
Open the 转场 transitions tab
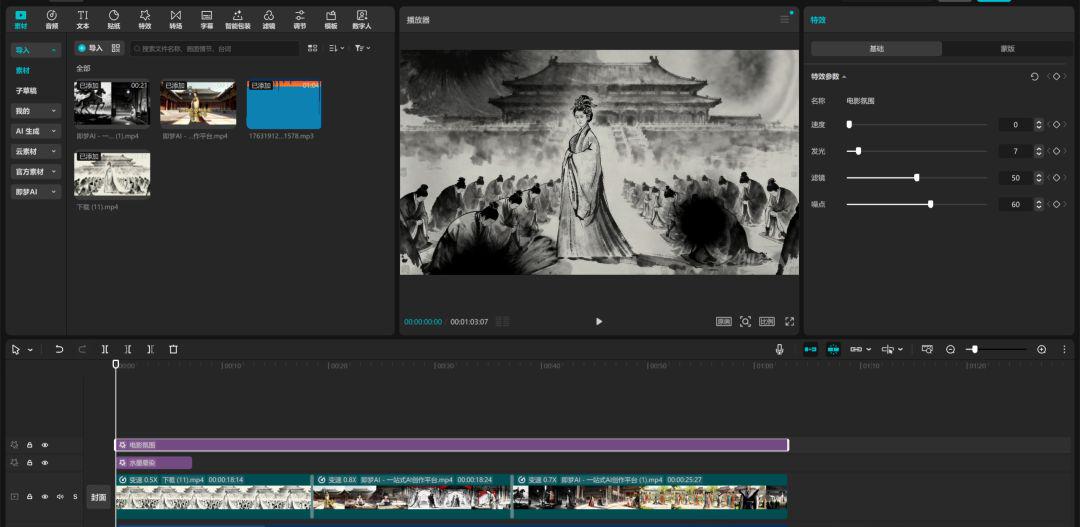pos(176,19)
